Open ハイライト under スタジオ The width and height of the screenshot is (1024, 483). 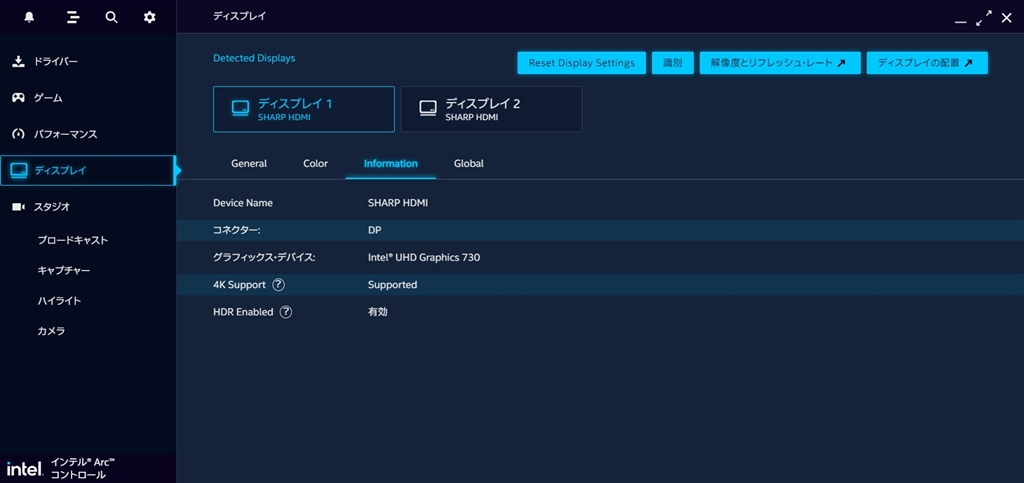[59, 301]
